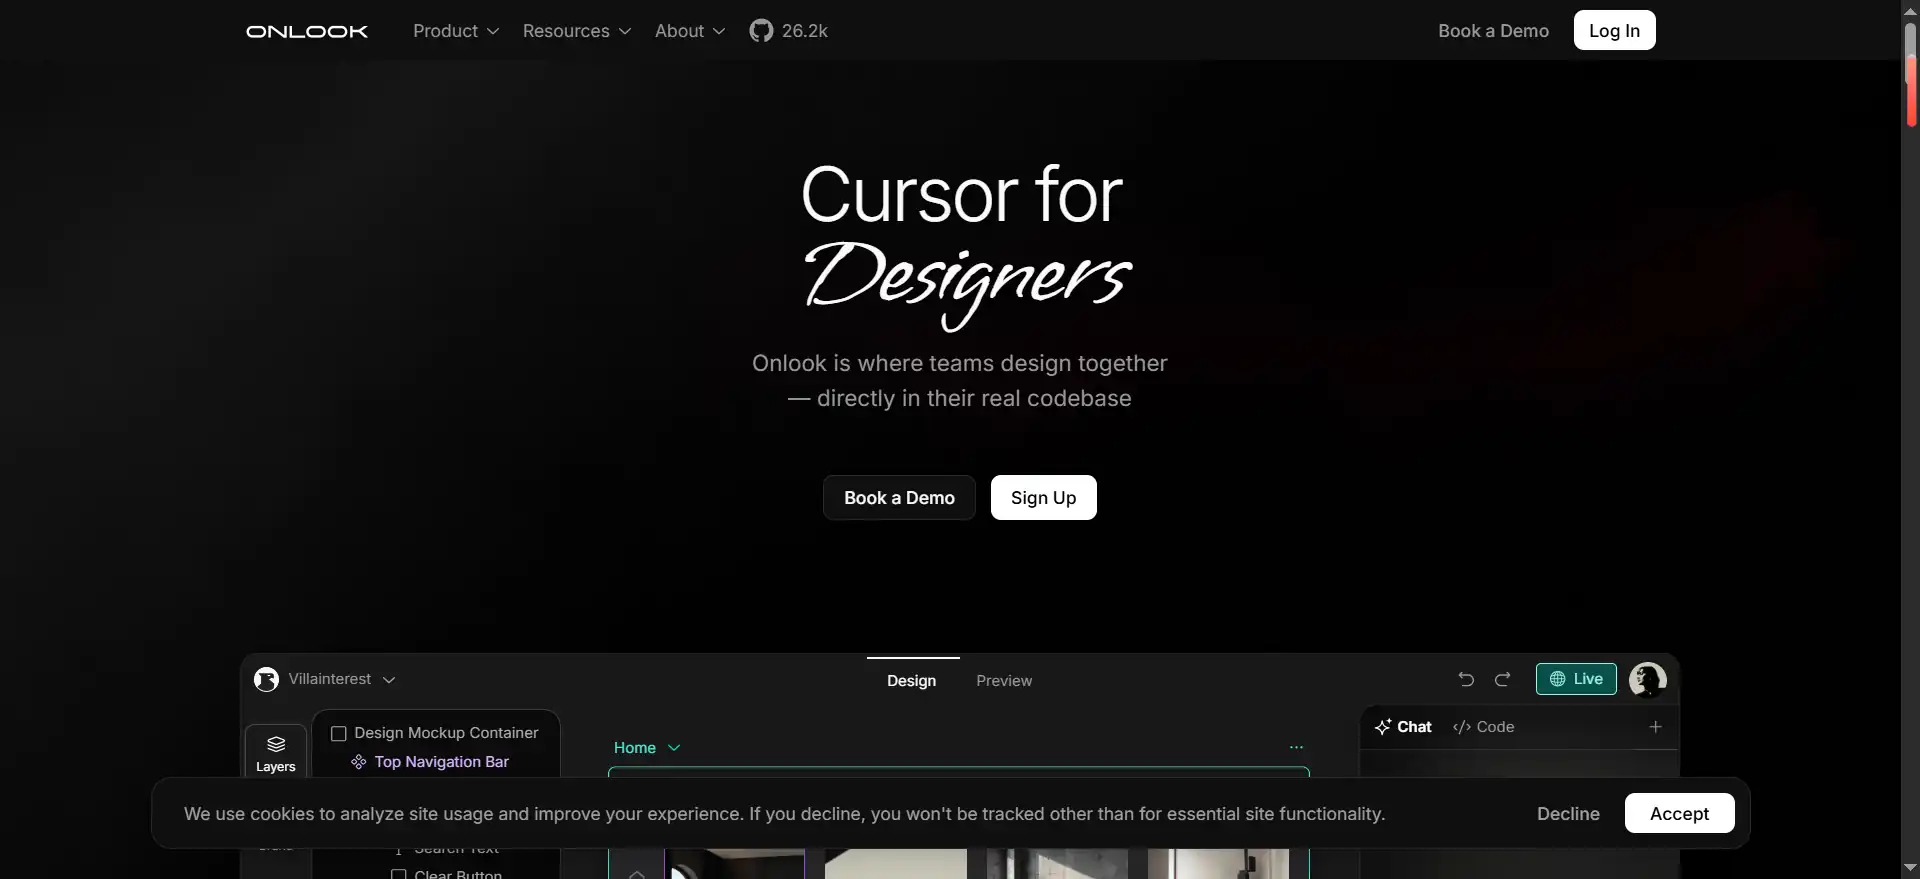
Task: Open the Villainterest project dropdown
Action: coord(342,679)
